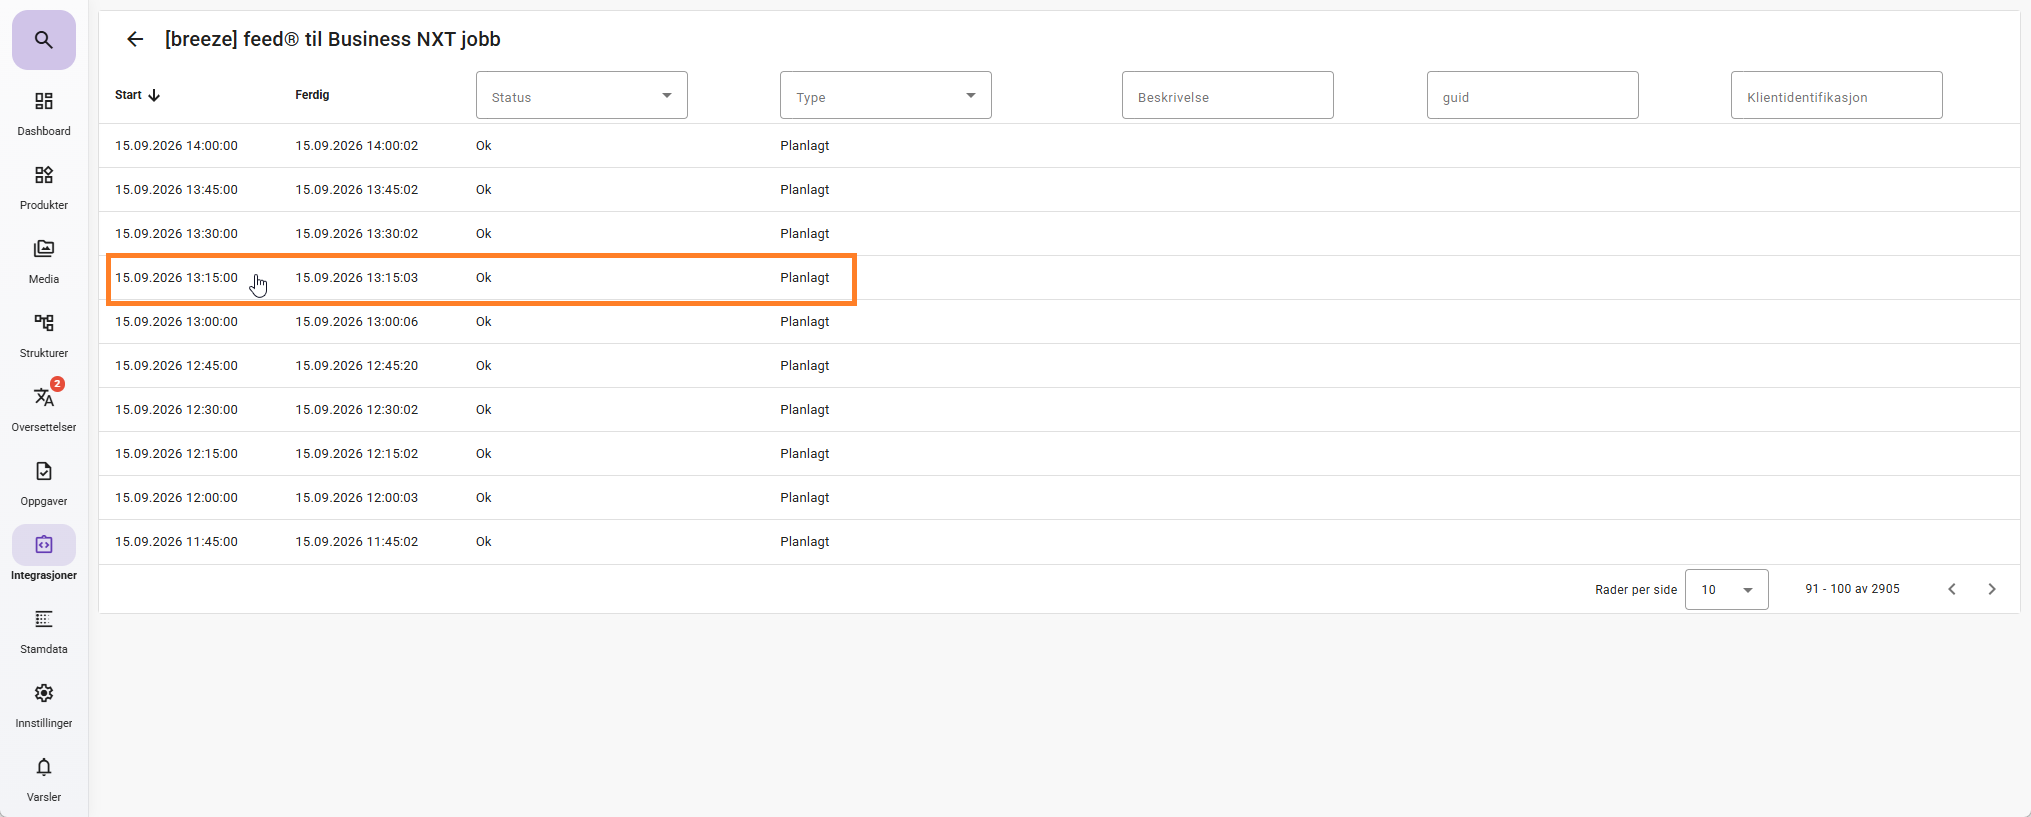Select the 15.09.2026 13:00:00 job row

pos(1059,322)
